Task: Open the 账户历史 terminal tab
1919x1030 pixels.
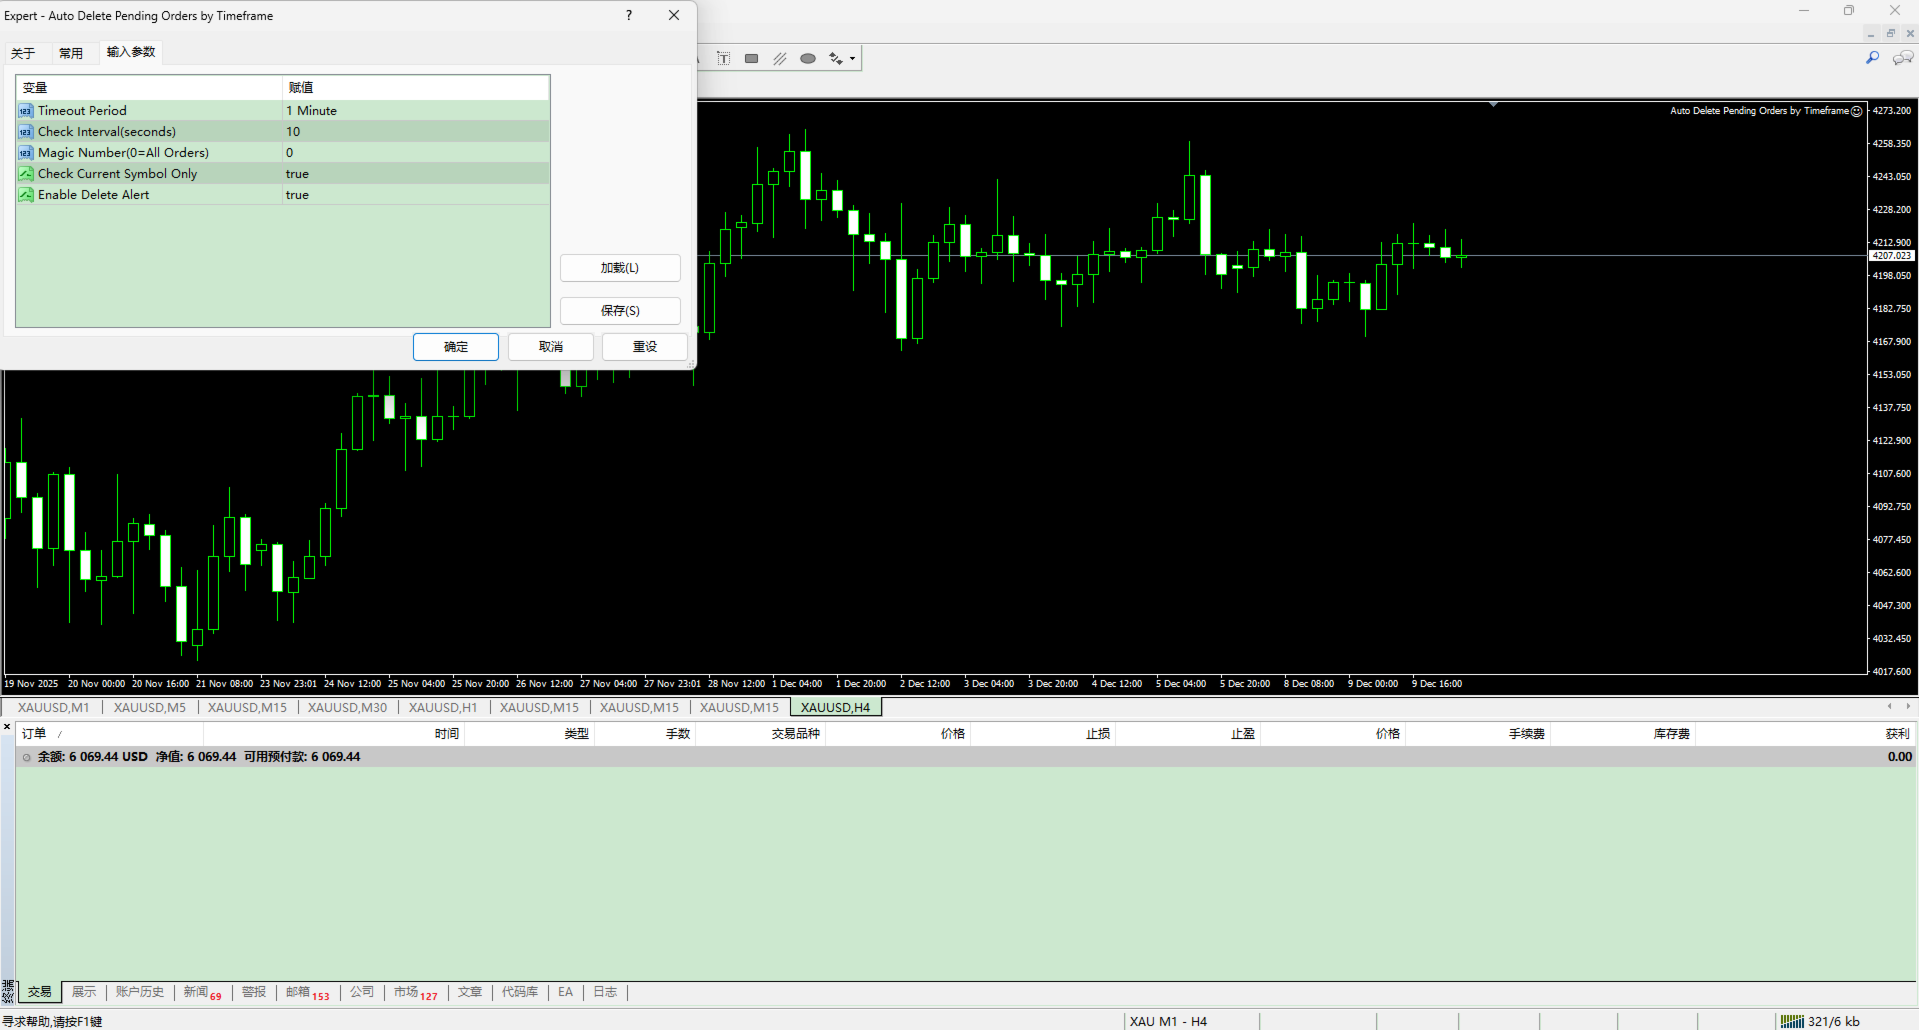Action: point(140,992)
